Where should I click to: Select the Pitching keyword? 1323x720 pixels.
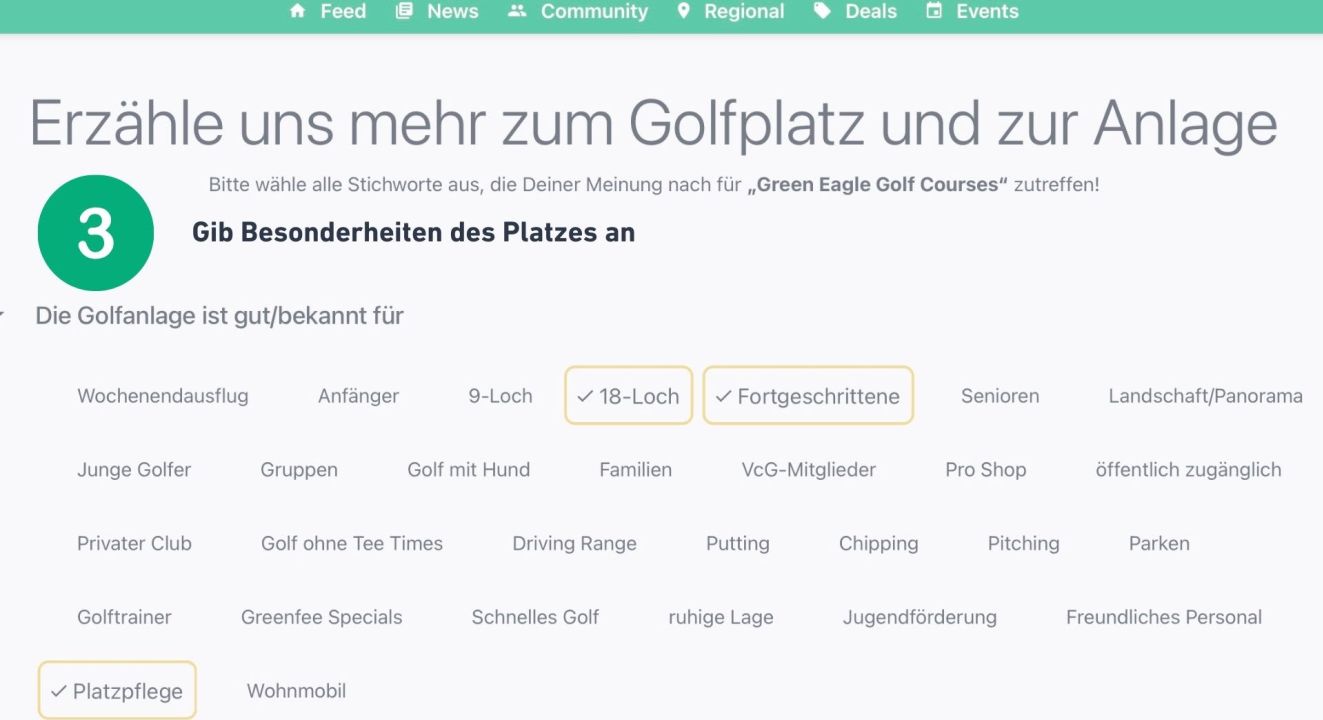(x=1024, y=544)
